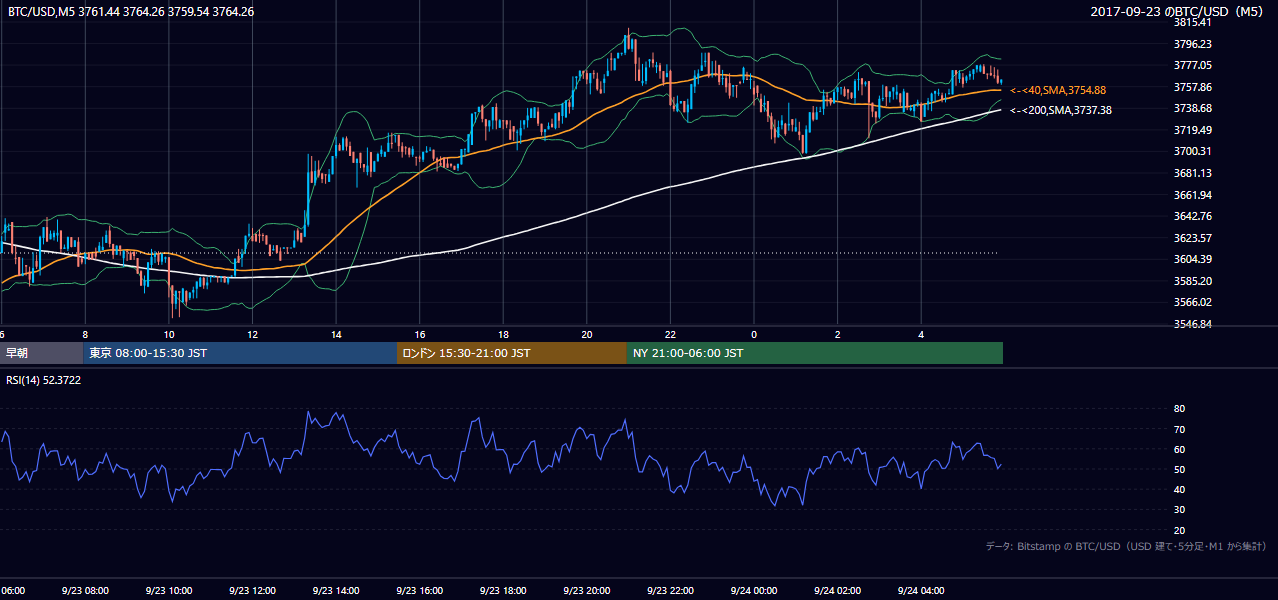The width and height of the screenshot is (1278, 600).
Task: Click the bottom time label 9/23 12:00
Action: tap(252, 591)
